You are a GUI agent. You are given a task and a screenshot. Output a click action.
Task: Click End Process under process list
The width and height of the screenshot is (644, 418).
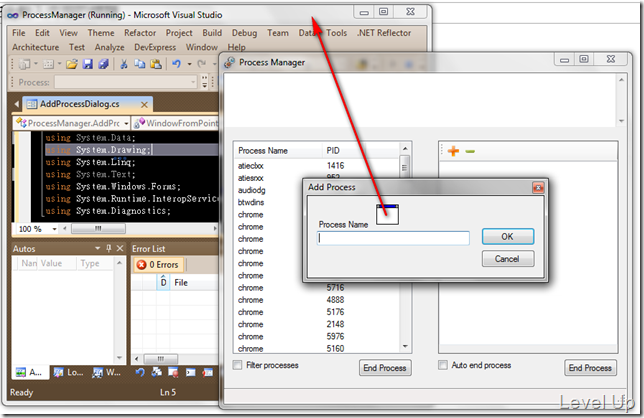tap(385, 368)
